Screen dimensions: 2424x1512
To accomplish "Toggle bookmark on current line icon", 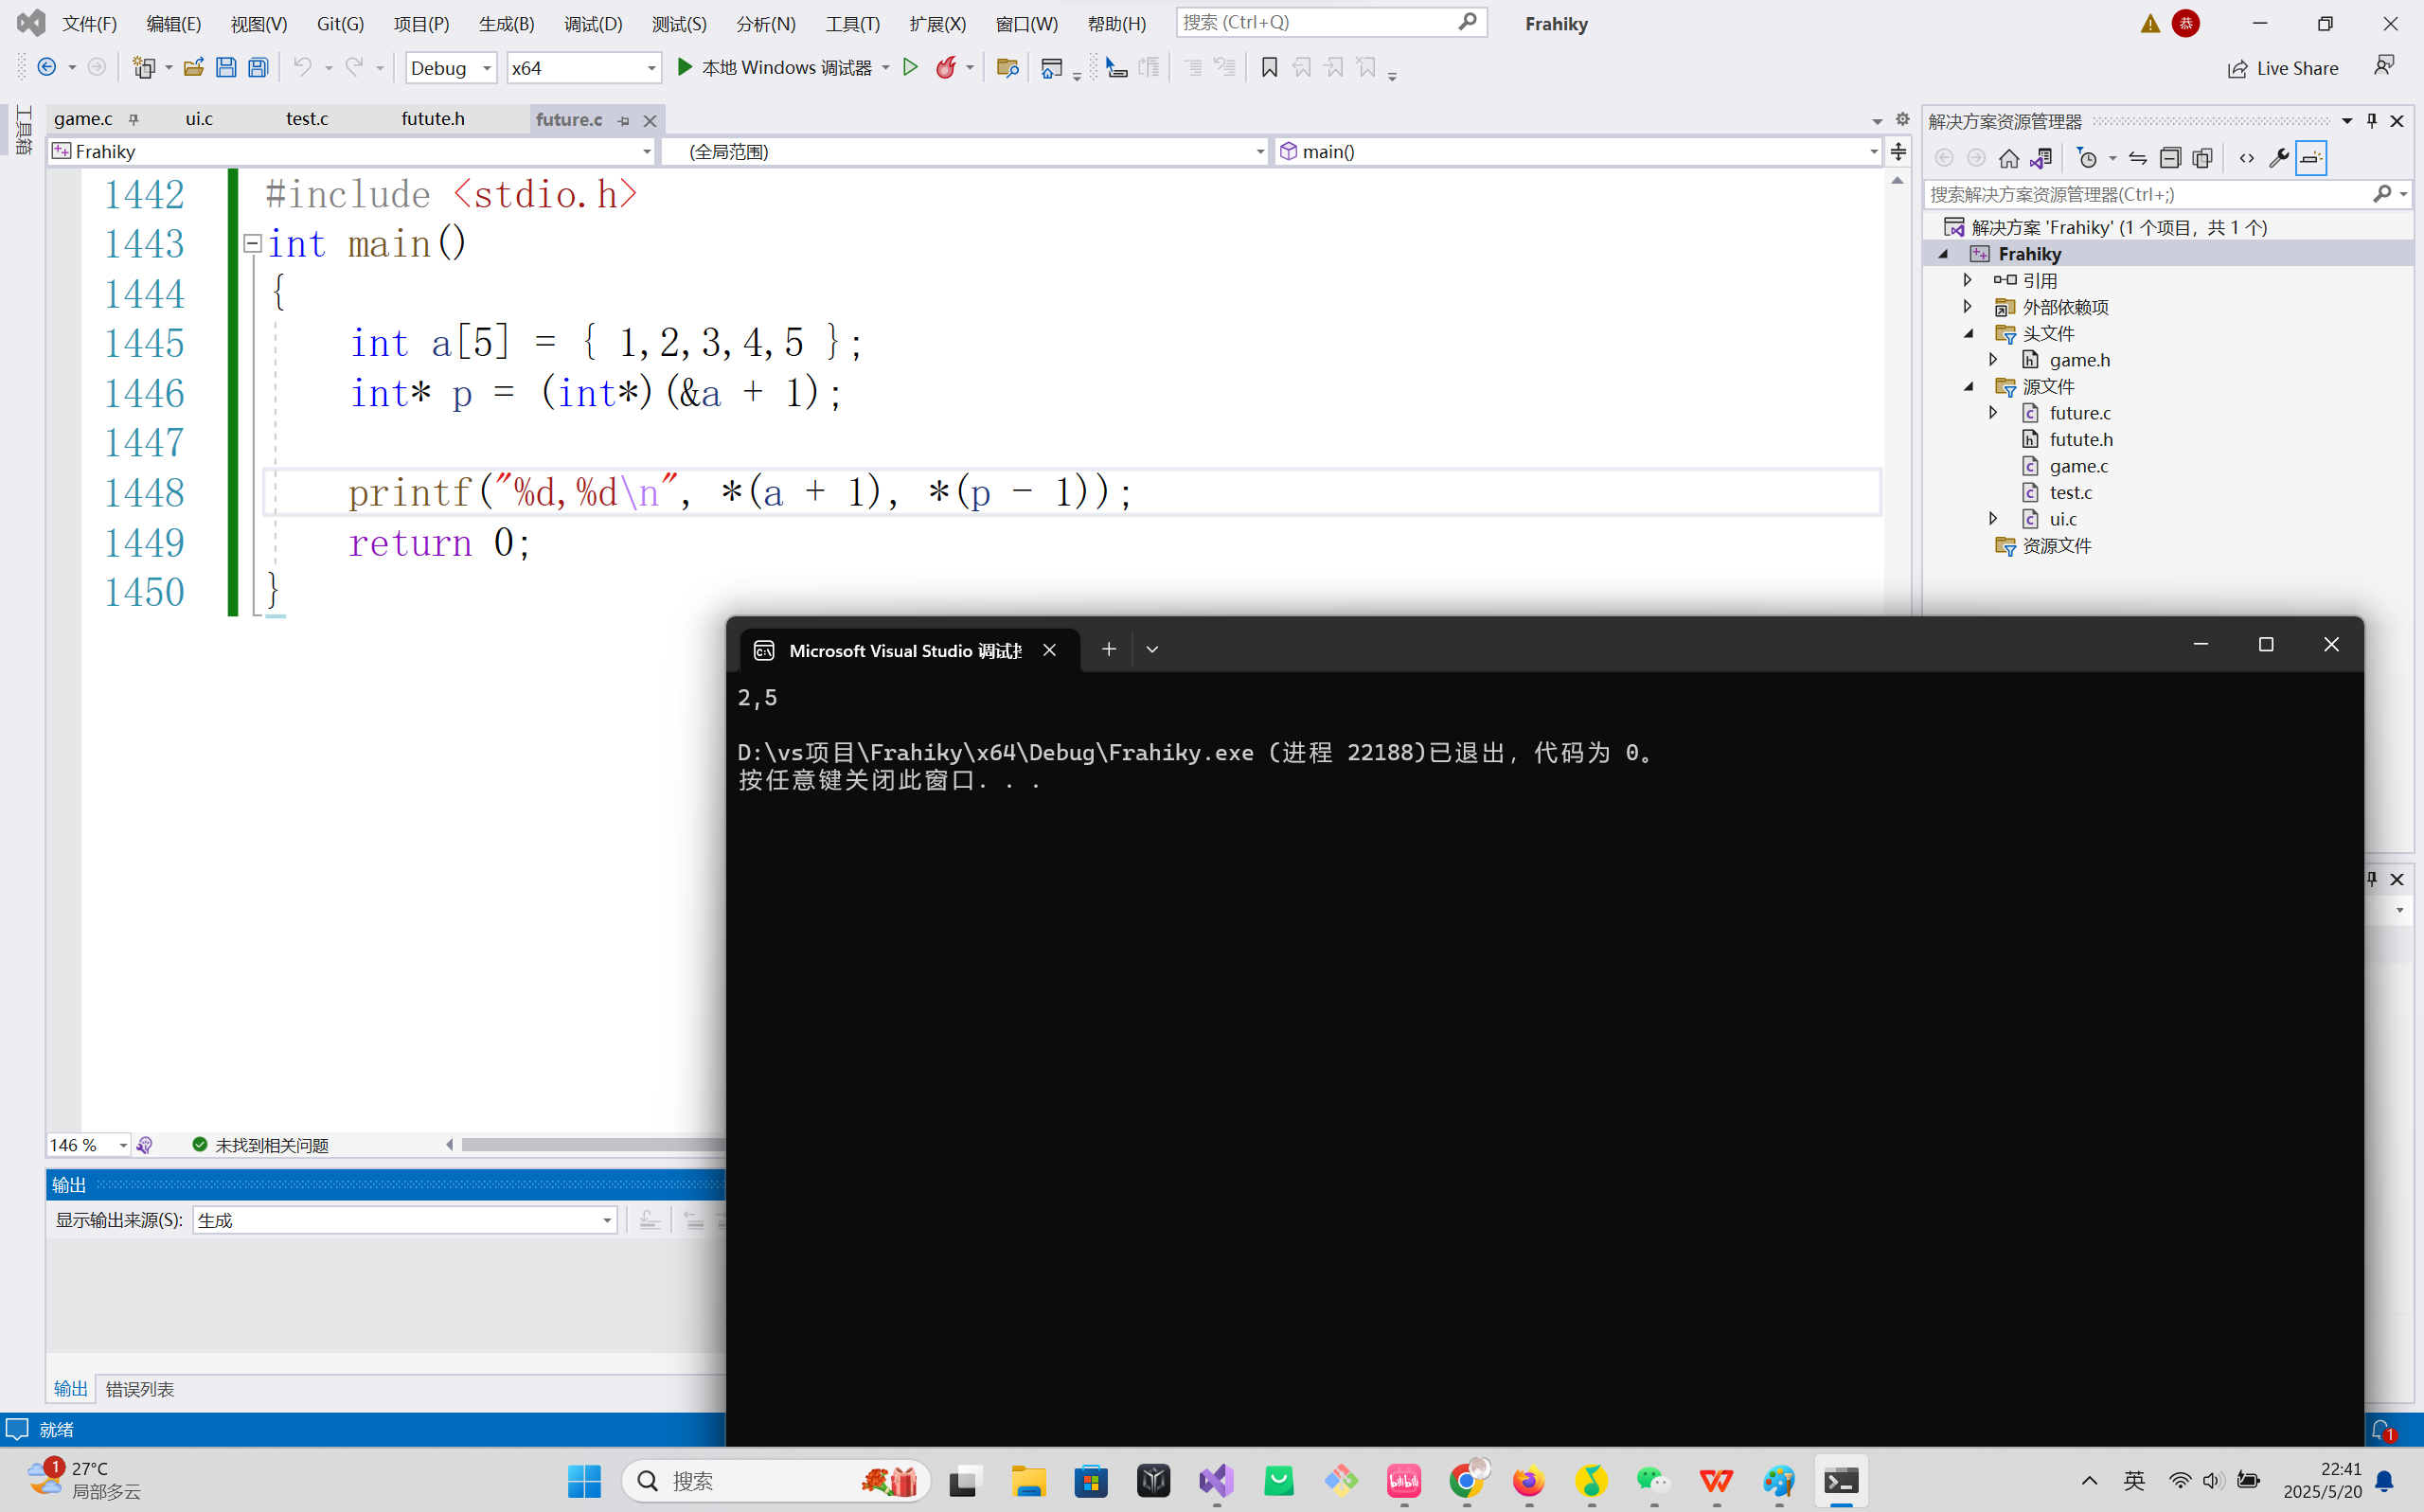I will 1269,68.
